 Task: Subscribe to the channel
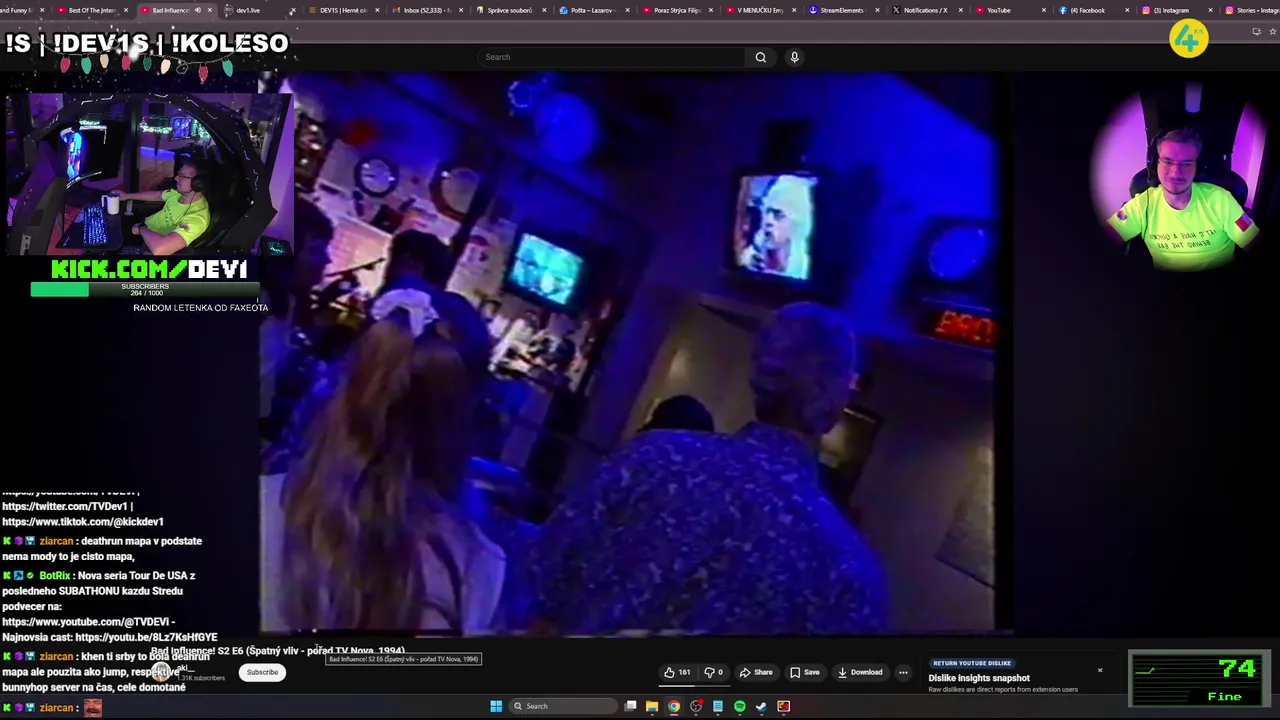pyautogui.click(x=262, y=672)
